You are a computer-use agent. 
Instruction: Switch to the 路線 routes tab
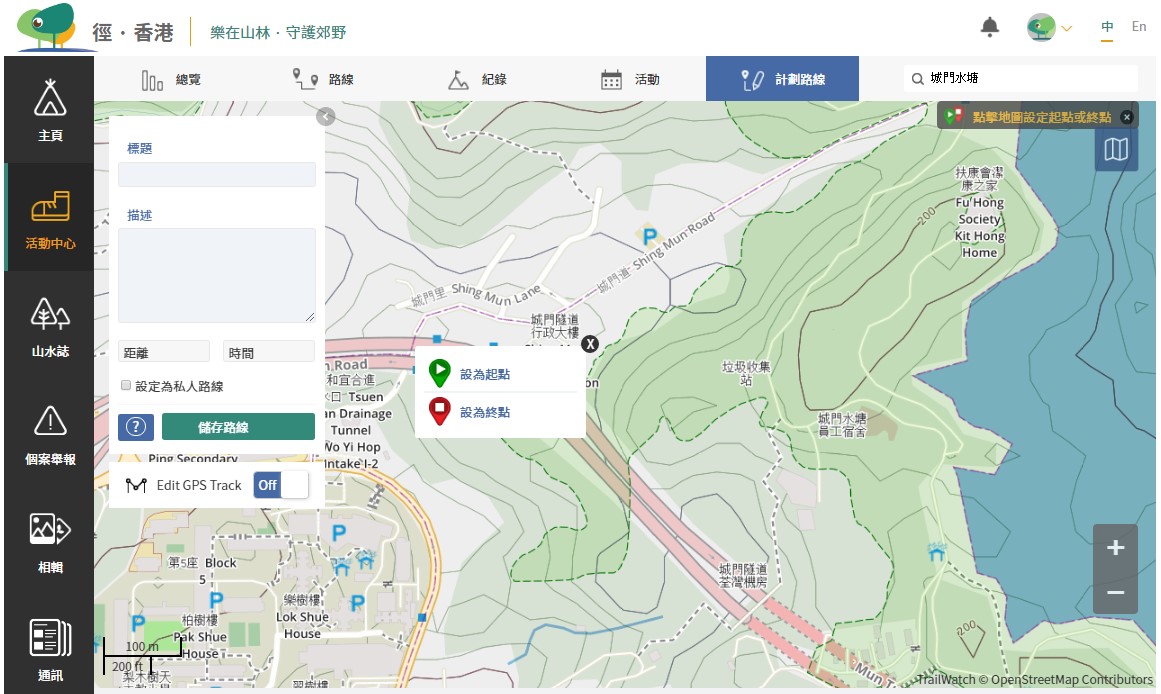[x=322, y=80]
